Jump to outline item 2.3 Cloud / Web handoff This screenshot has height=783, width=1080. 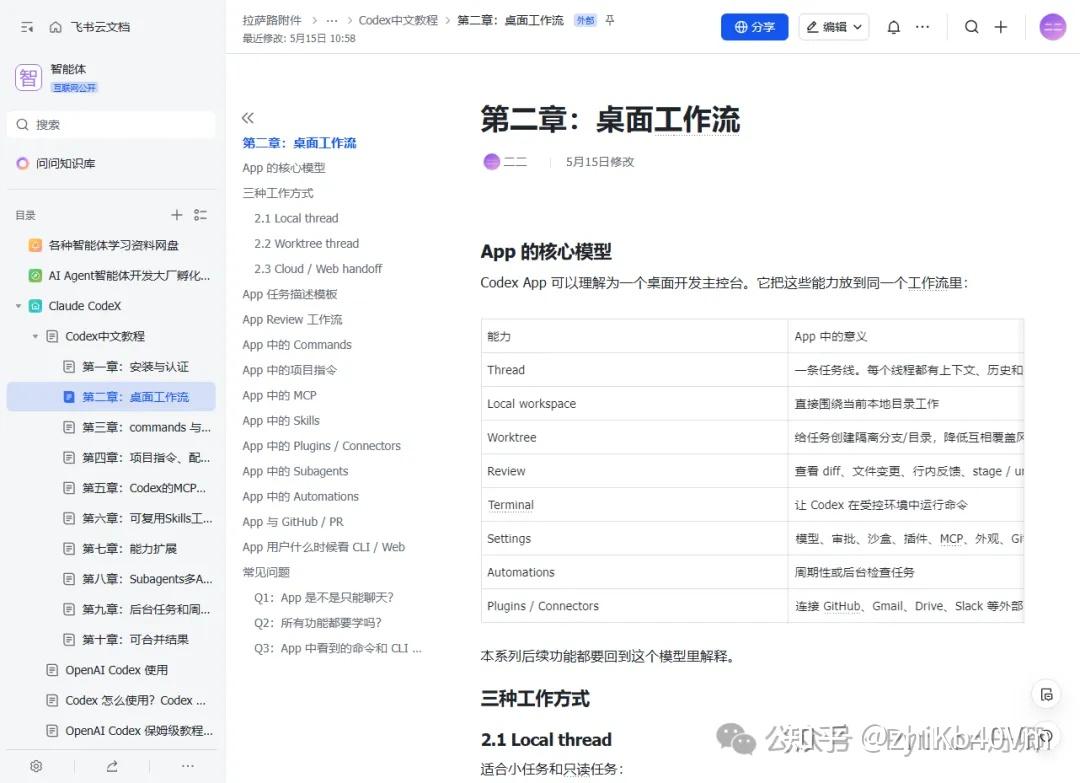318,269
